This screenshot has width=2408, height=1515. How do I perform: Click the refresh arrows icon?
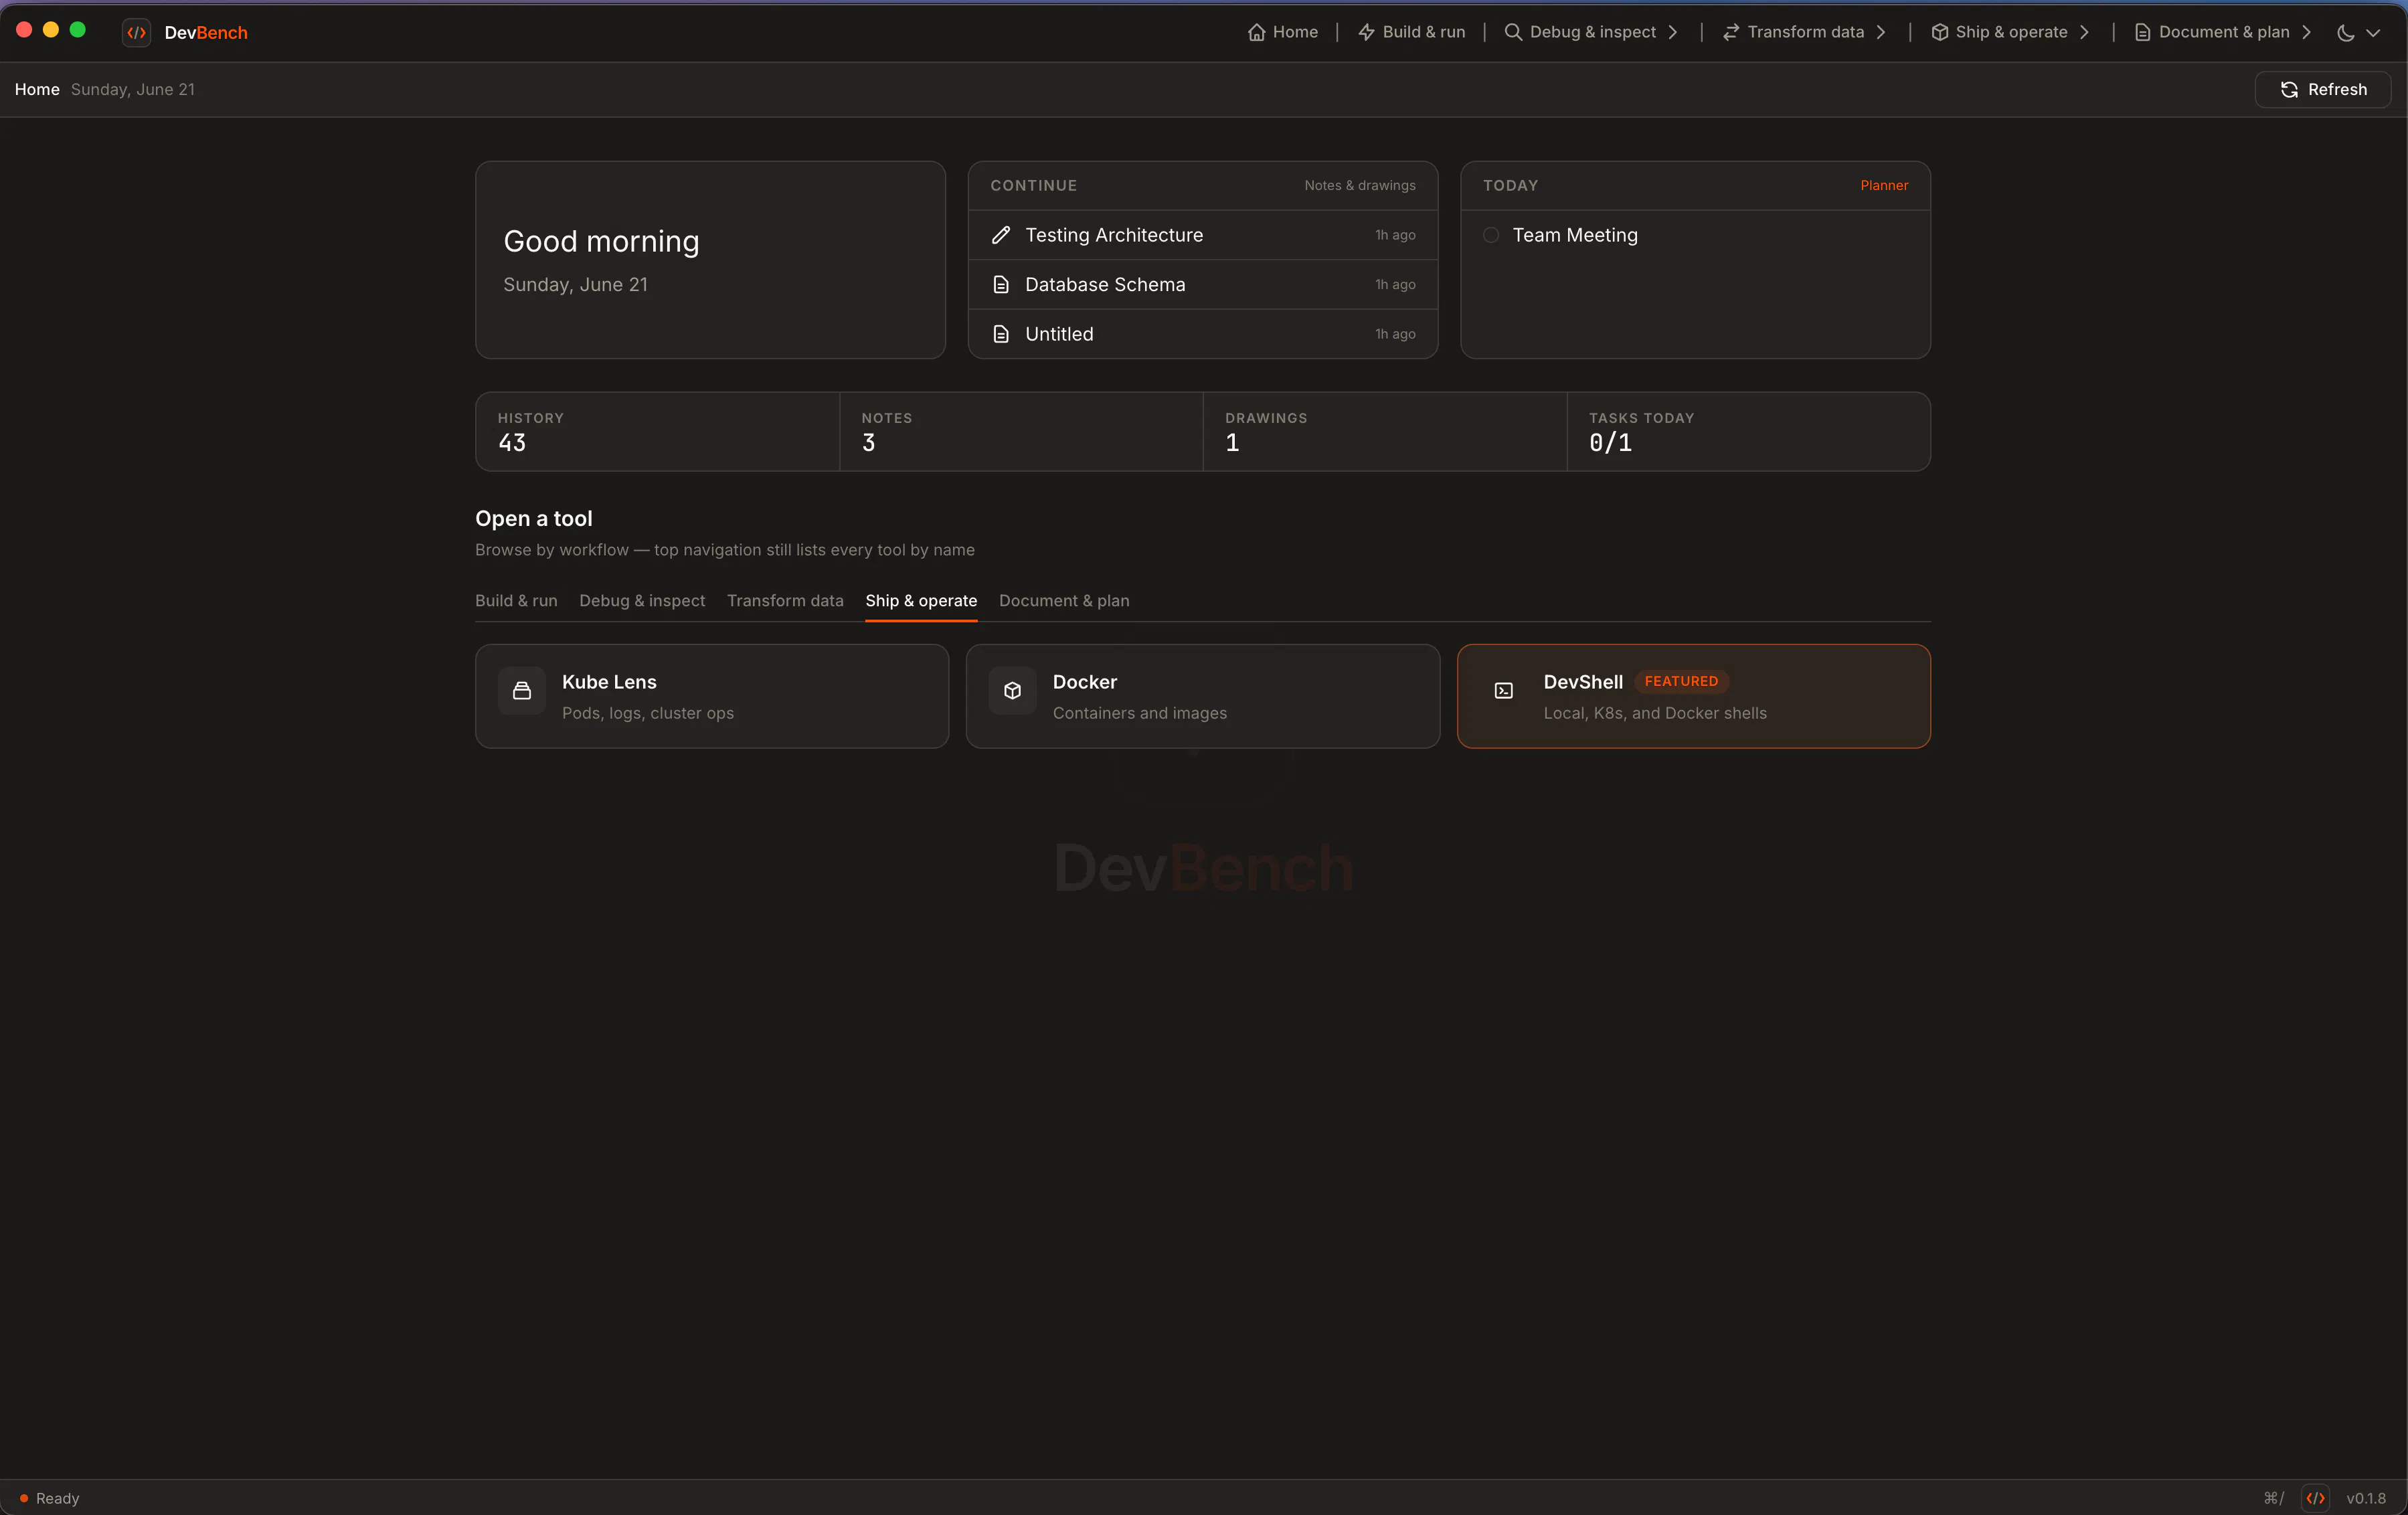click(x=2289, y=89)
